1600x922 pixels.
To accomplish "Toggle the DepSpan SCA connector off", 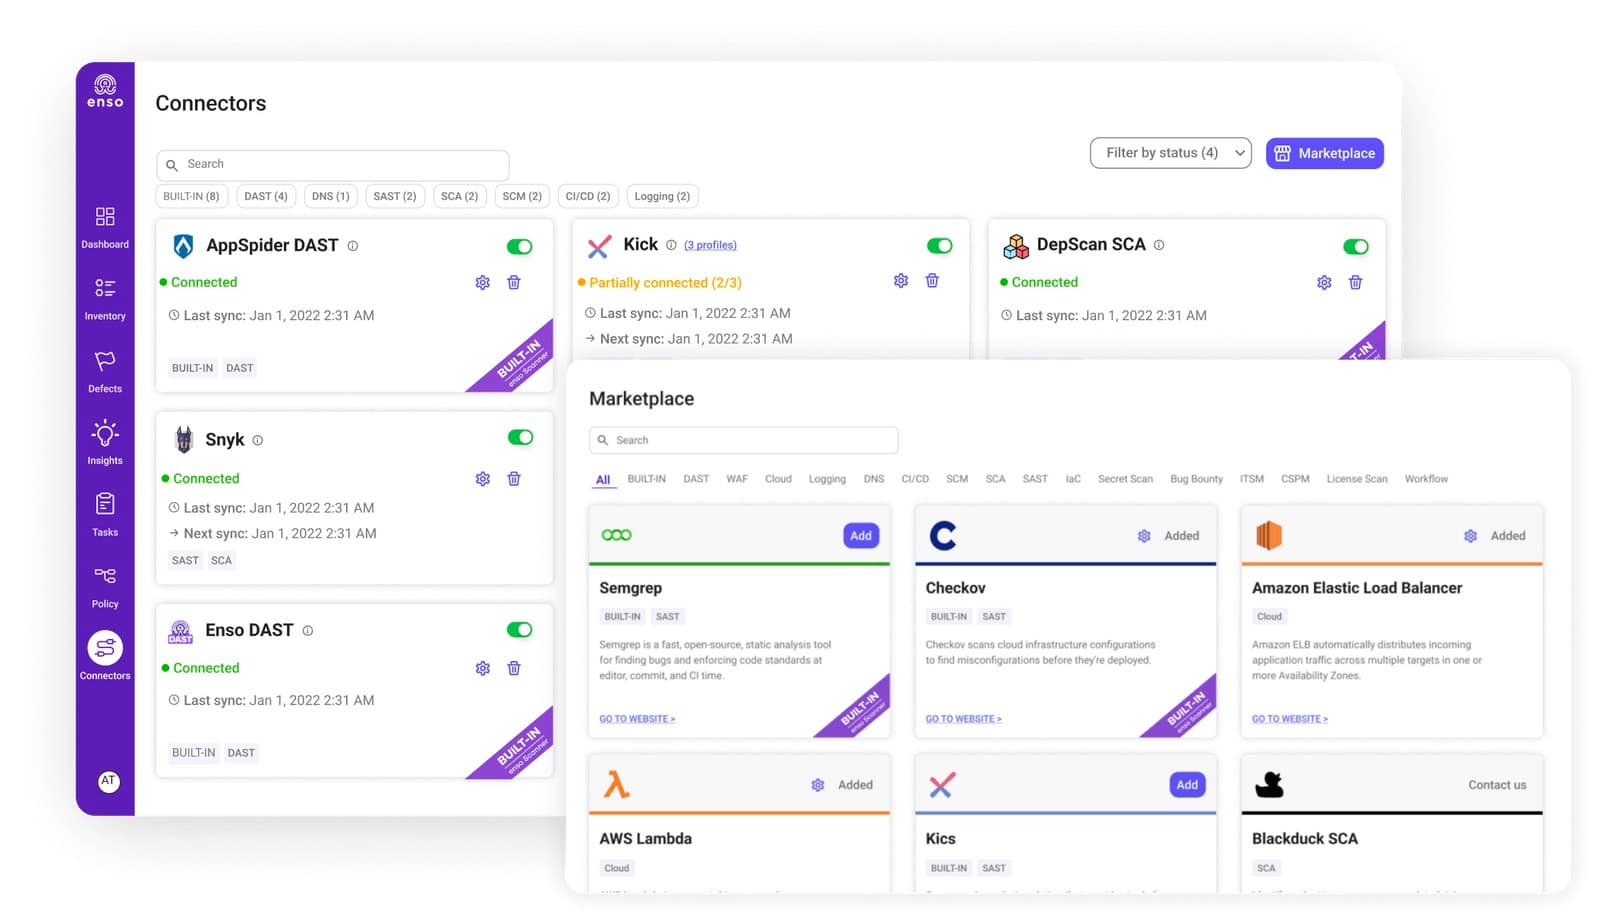I will coord(1355,247).
